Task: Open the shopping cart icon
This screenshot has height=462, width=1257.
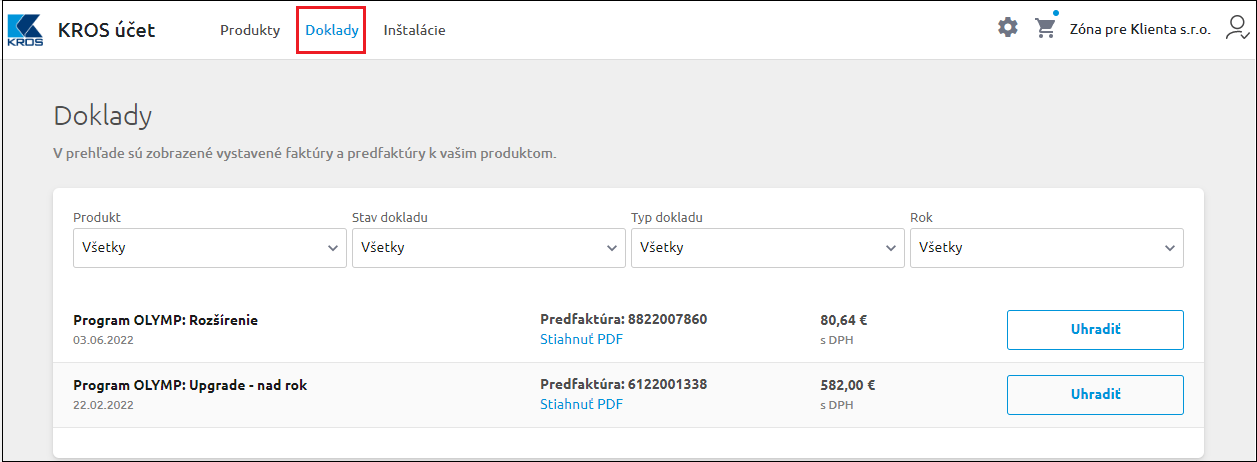Action: [1045, 28]
